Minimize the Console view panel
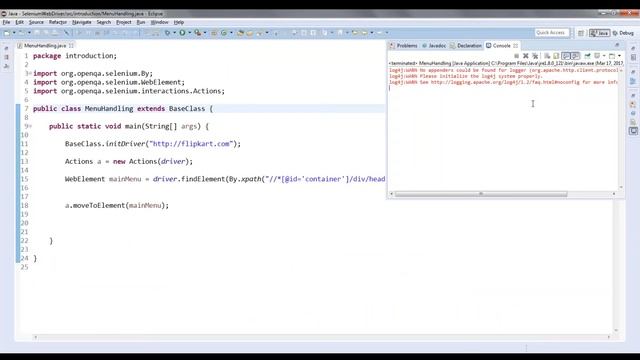Viewport: 640px width, 360px height. point(617,45)
